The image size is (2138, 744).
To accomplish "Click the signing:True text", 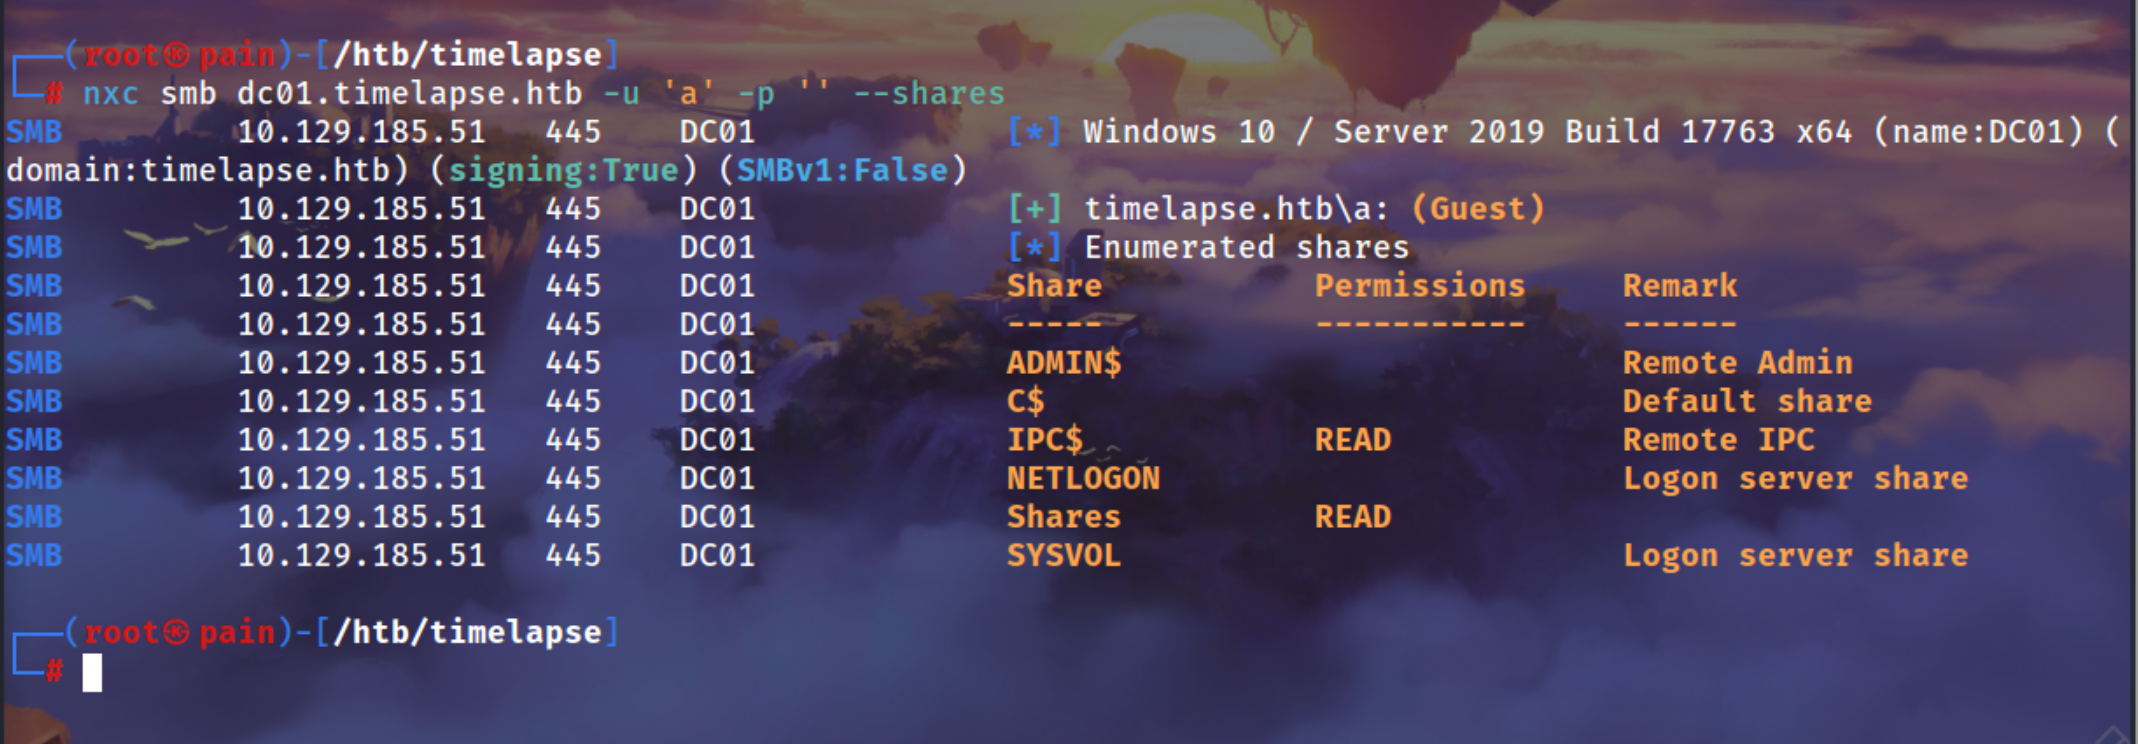I will click(x=563, y=171).
